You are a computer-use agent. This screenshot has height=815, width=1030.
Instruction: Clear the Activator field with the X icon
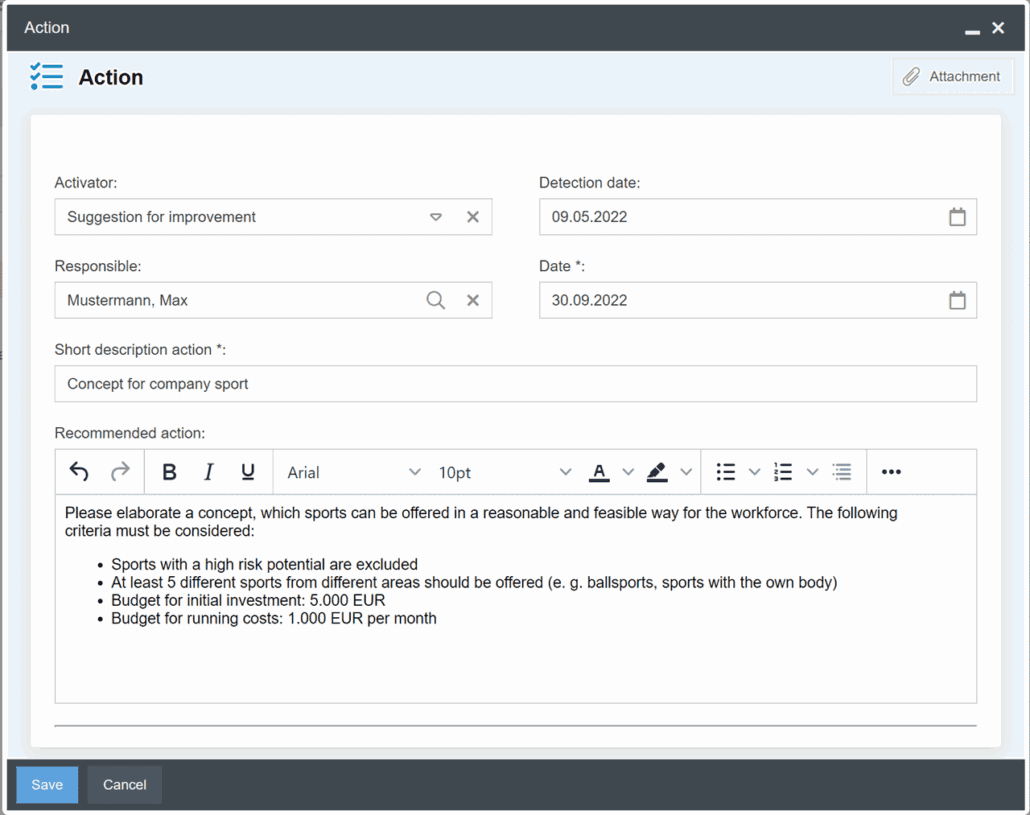(x=472, y=217)
